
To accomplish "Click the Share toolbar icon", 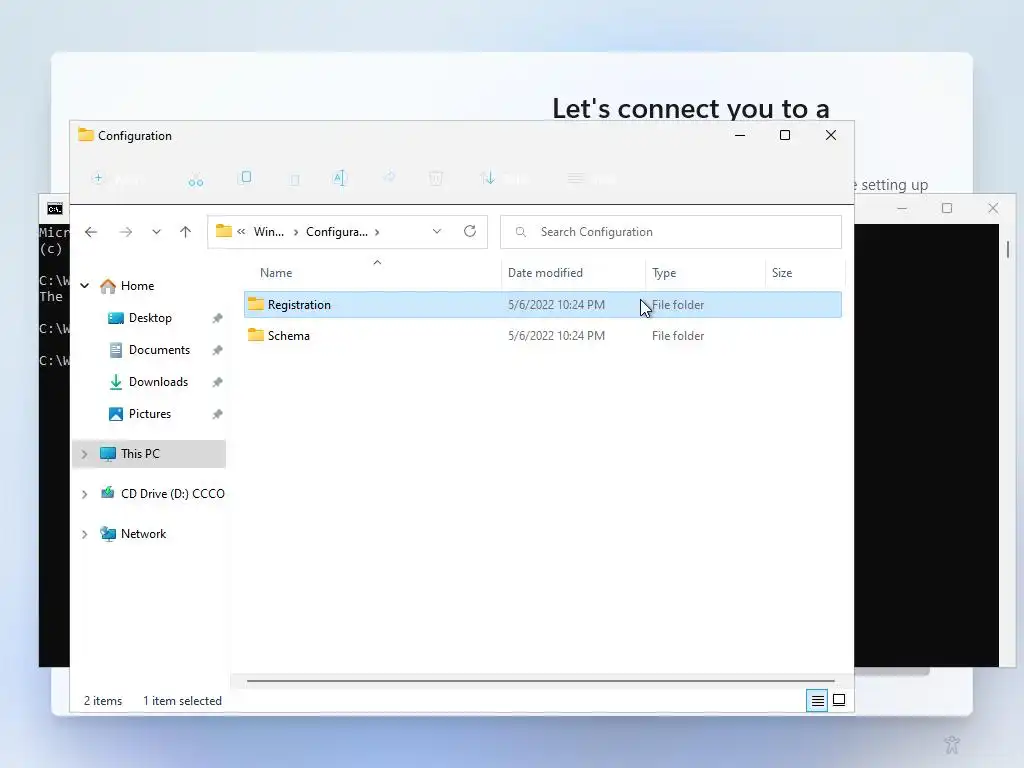I will coord(389,177).
